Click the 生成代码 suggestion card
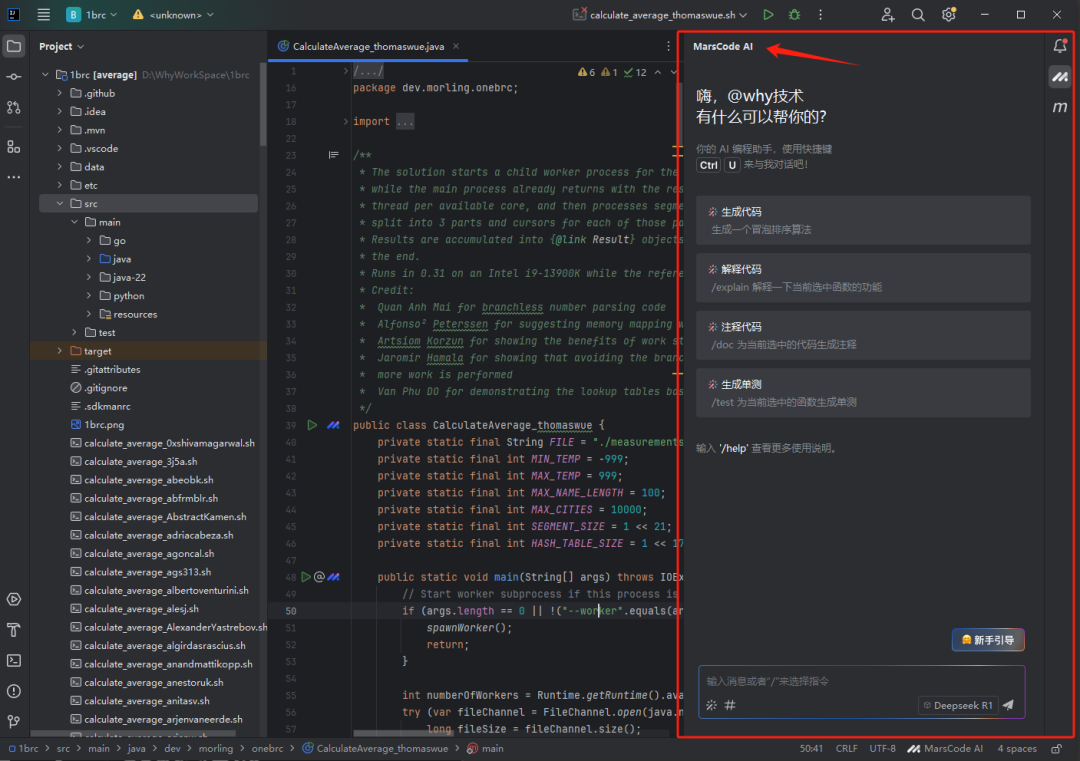Screen dimensions: 1080x761 pos(863,220)
